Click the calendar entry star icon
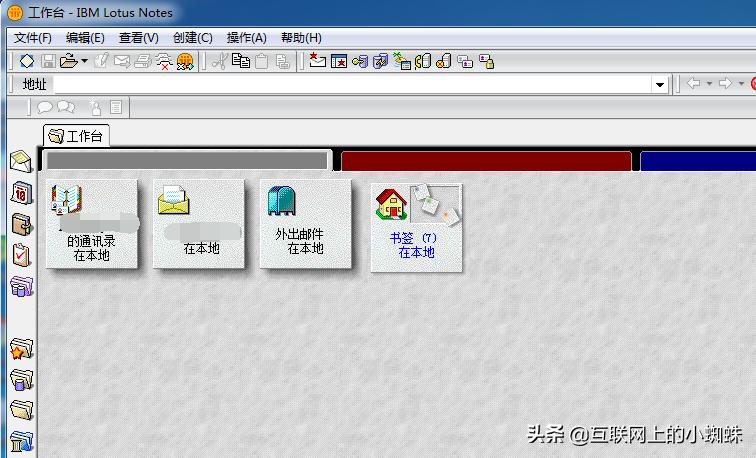Viewport: 756px width, 458px height. click(339, 61)
